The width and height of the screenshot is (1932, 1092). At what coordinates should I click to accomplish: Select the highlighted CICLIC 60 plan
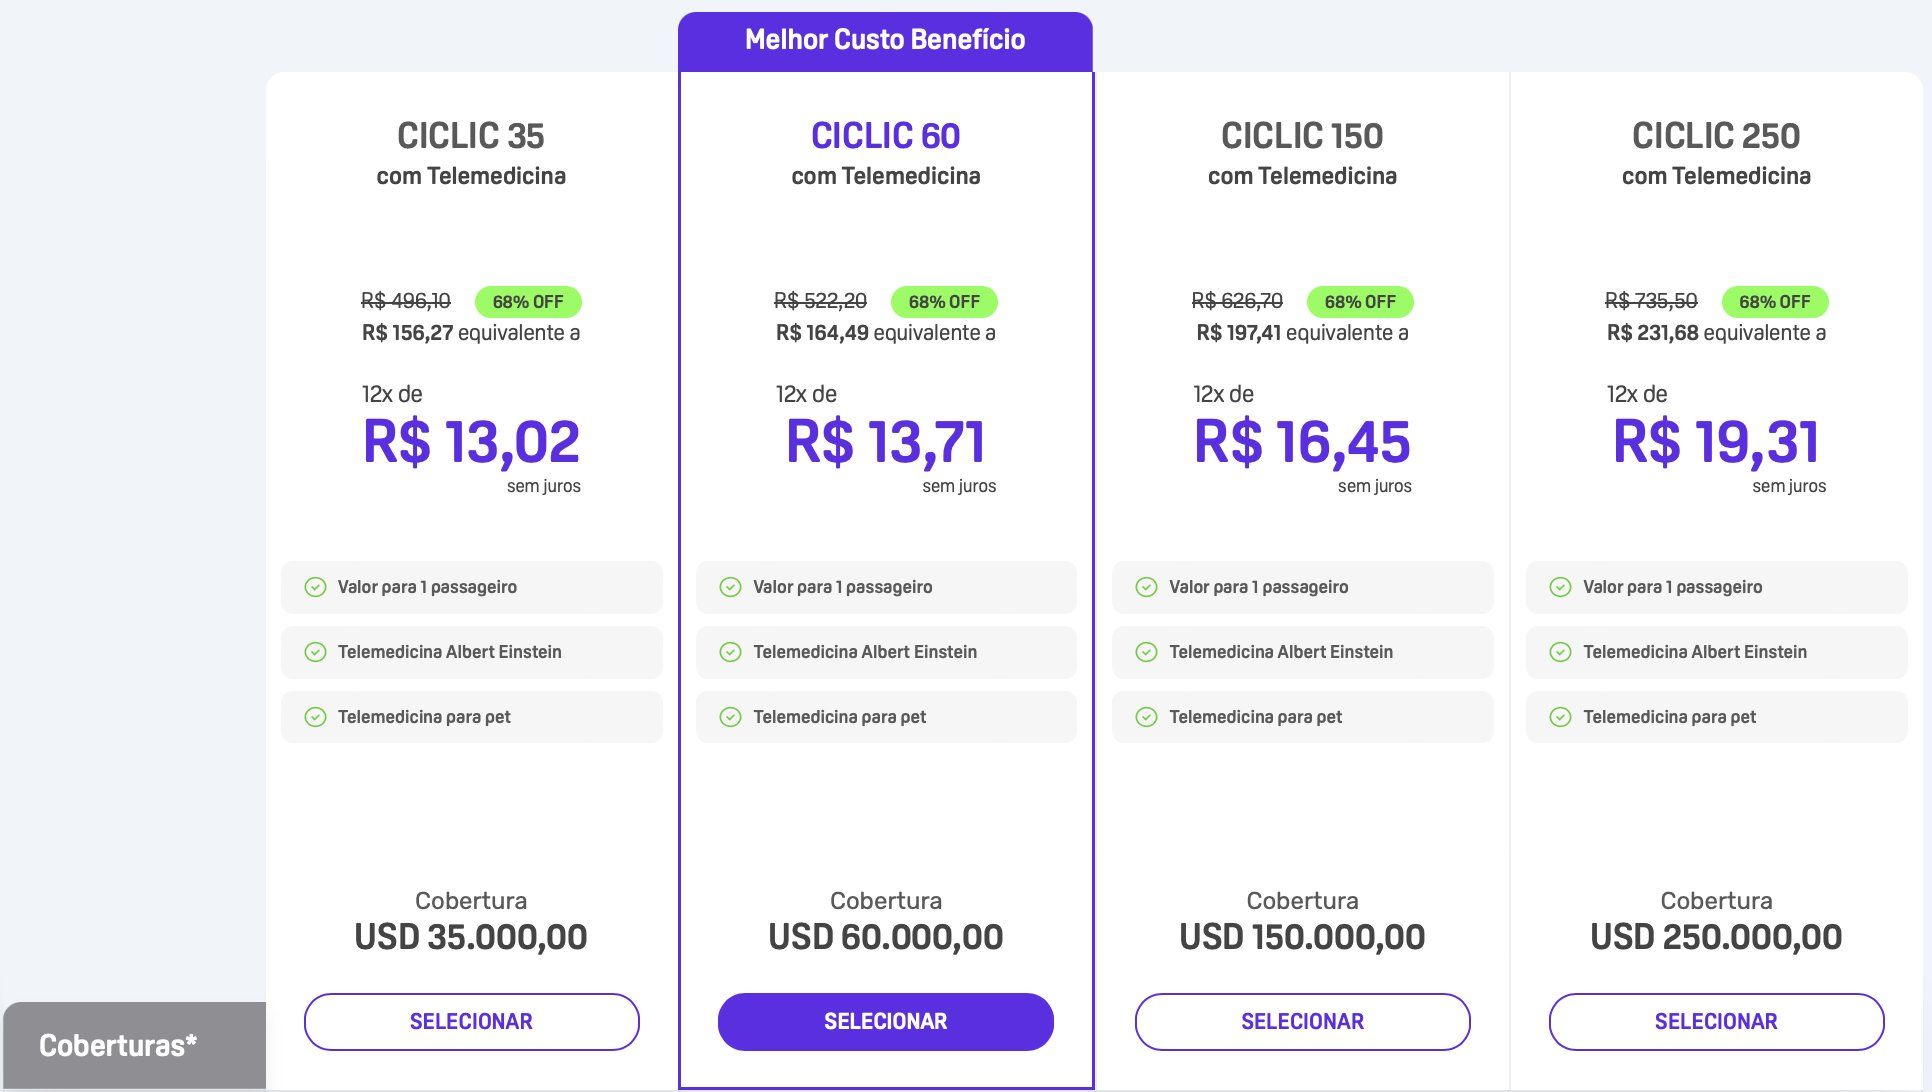(x=885, y=1021)
